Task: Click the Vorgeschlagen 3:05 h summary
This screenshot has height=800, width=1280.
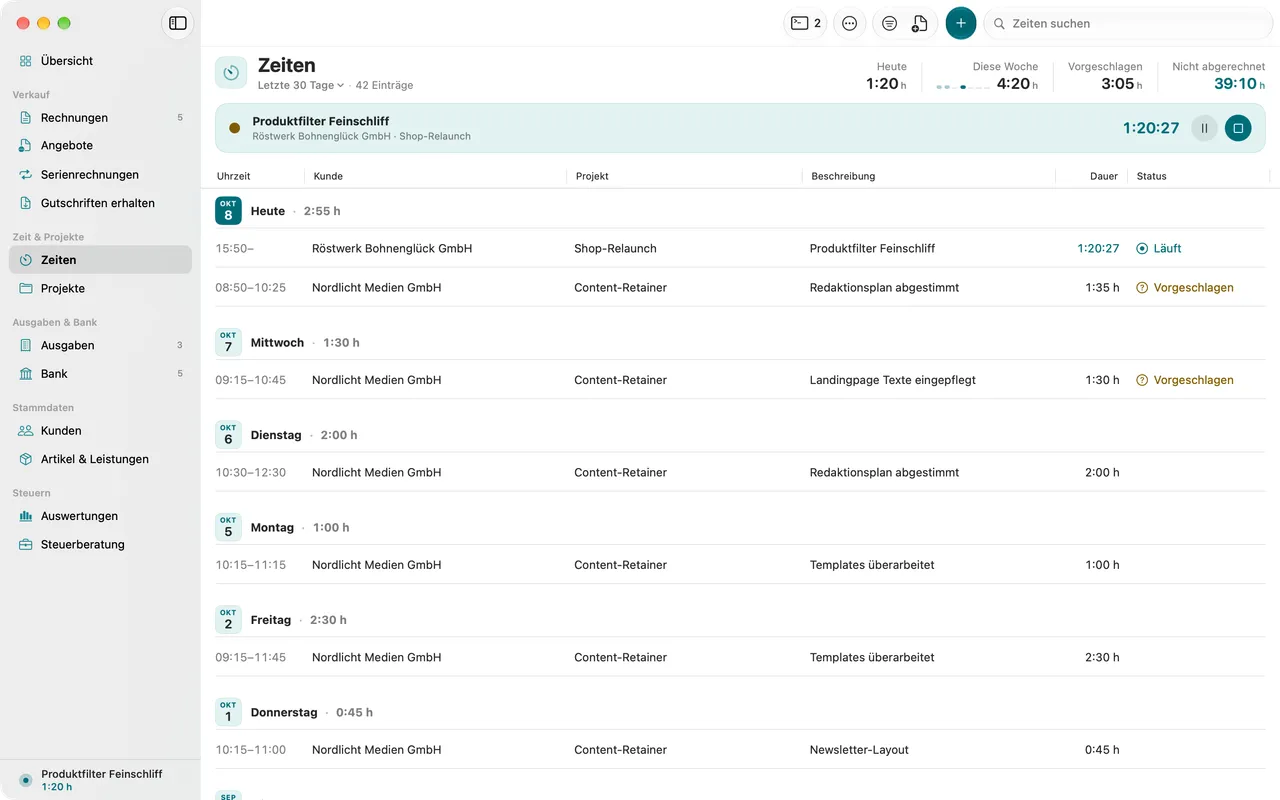Action: pyautogui.click(x=1105, y=76)
